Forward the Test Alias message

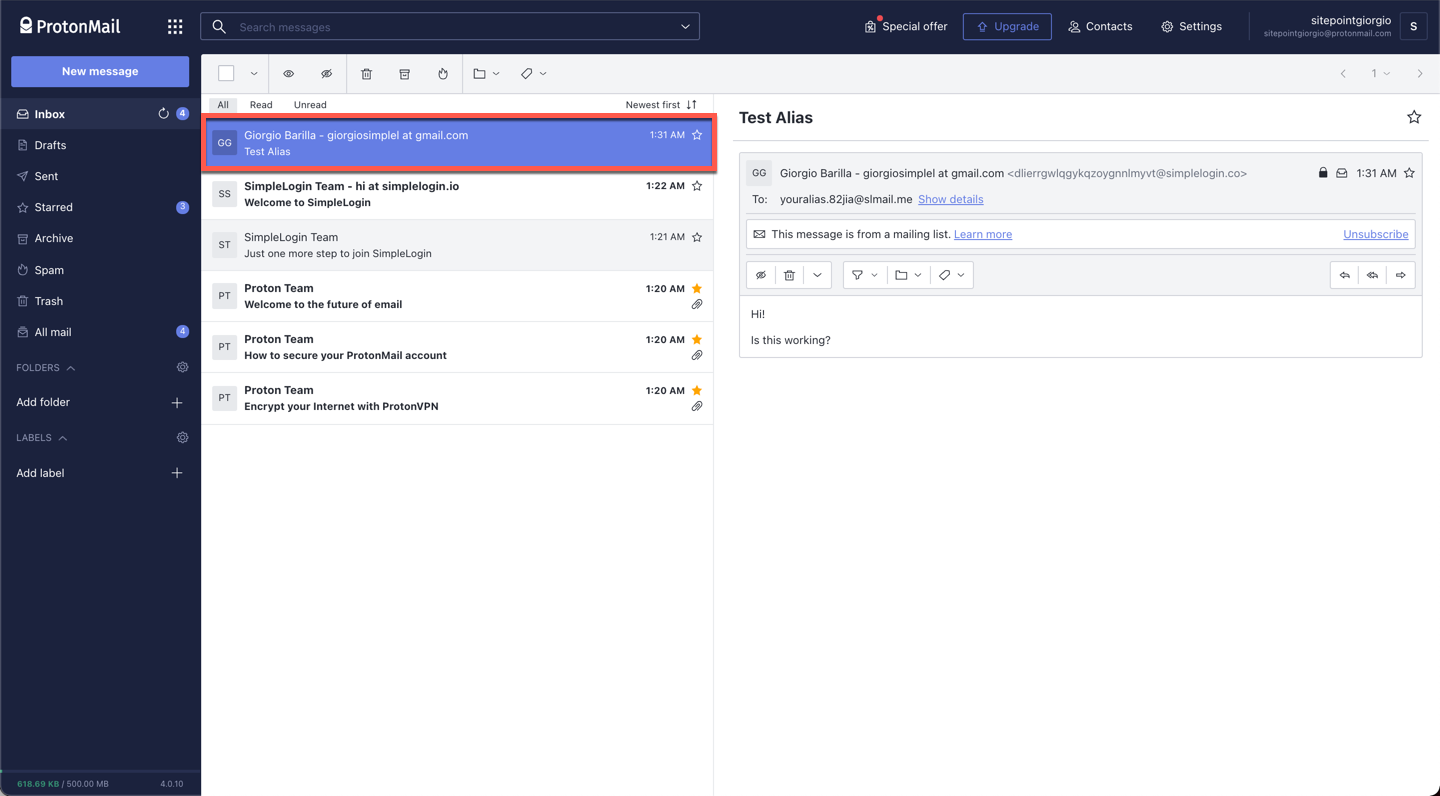tap(1400, 275)
